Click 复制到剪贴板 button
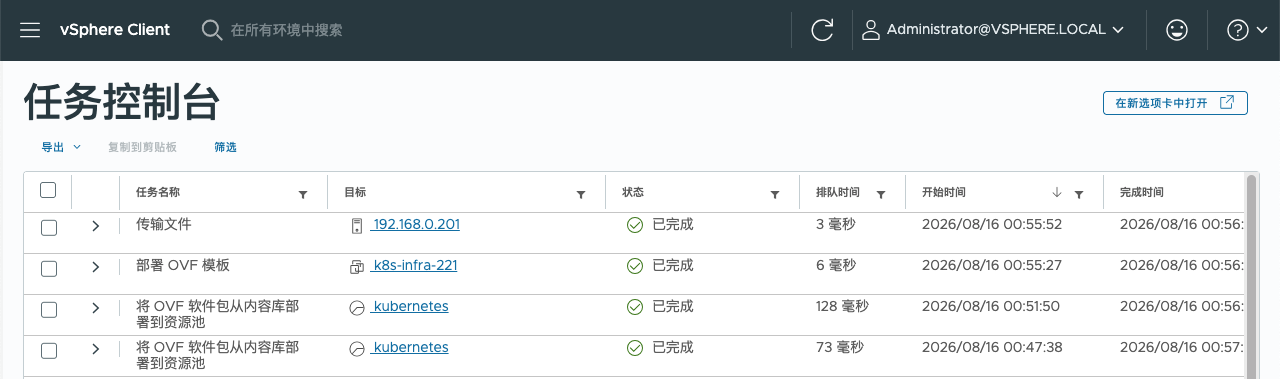 tap(142, 147)
